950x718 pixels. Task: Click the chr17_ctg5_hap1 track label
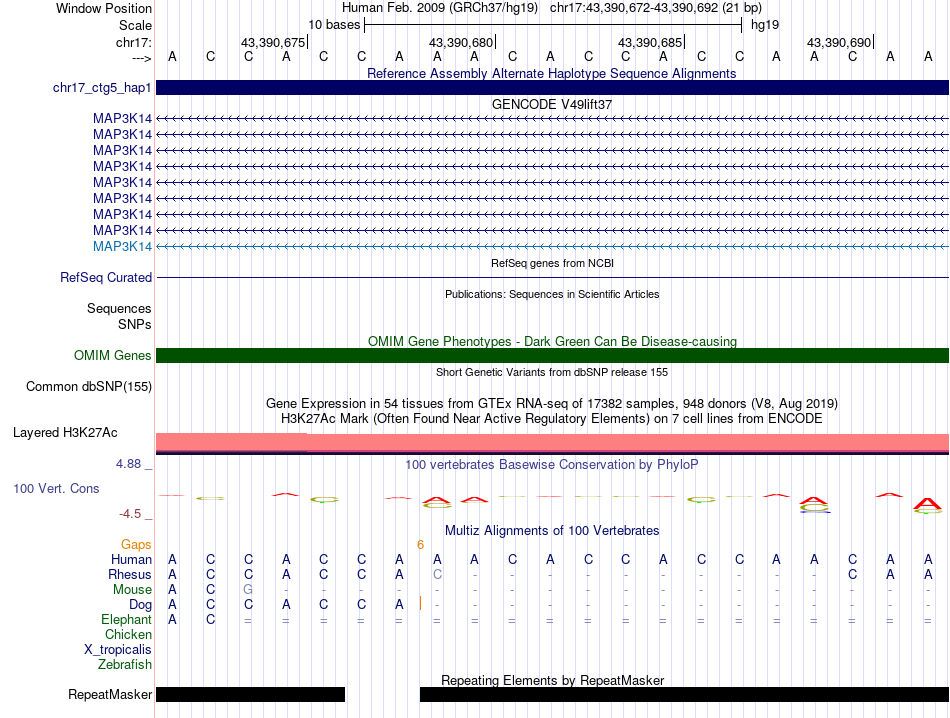click(102, 87)
